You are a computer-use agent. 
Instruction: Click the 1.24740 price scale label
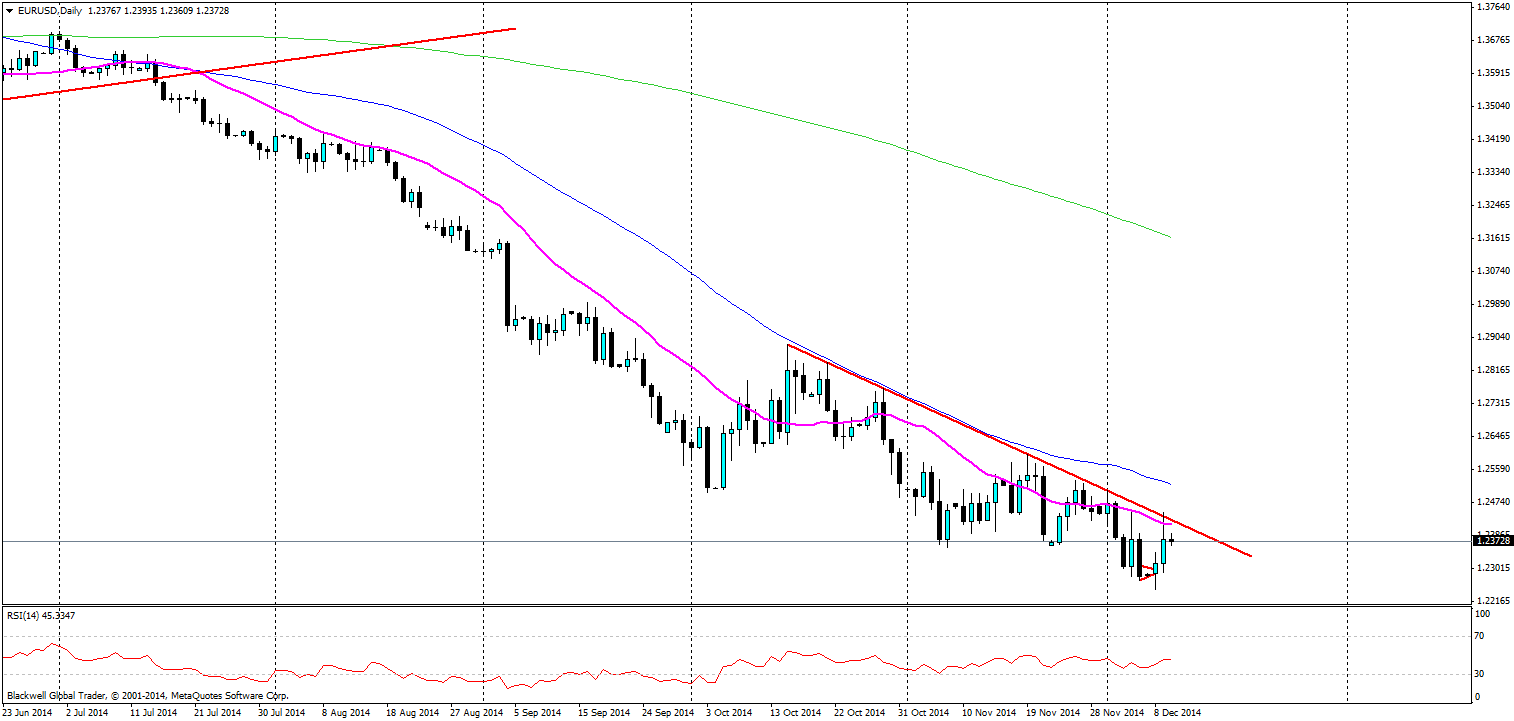point(1492,501)
